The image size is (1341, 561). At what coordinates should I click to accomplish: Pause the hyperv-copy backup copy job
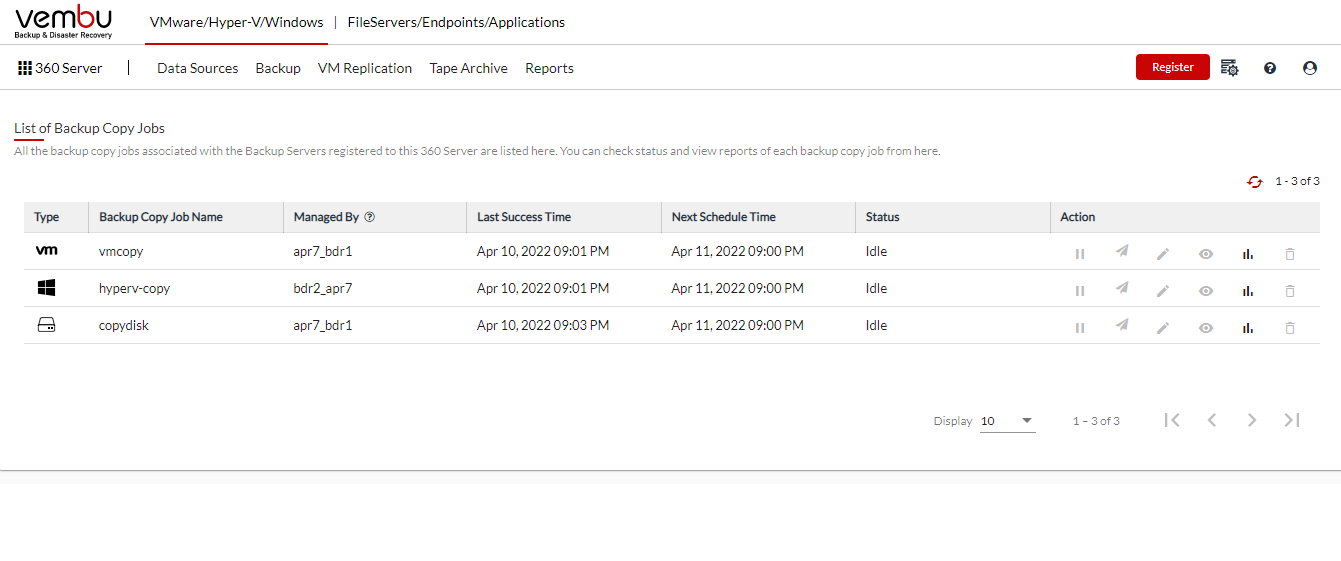(x=1080, y=291)
